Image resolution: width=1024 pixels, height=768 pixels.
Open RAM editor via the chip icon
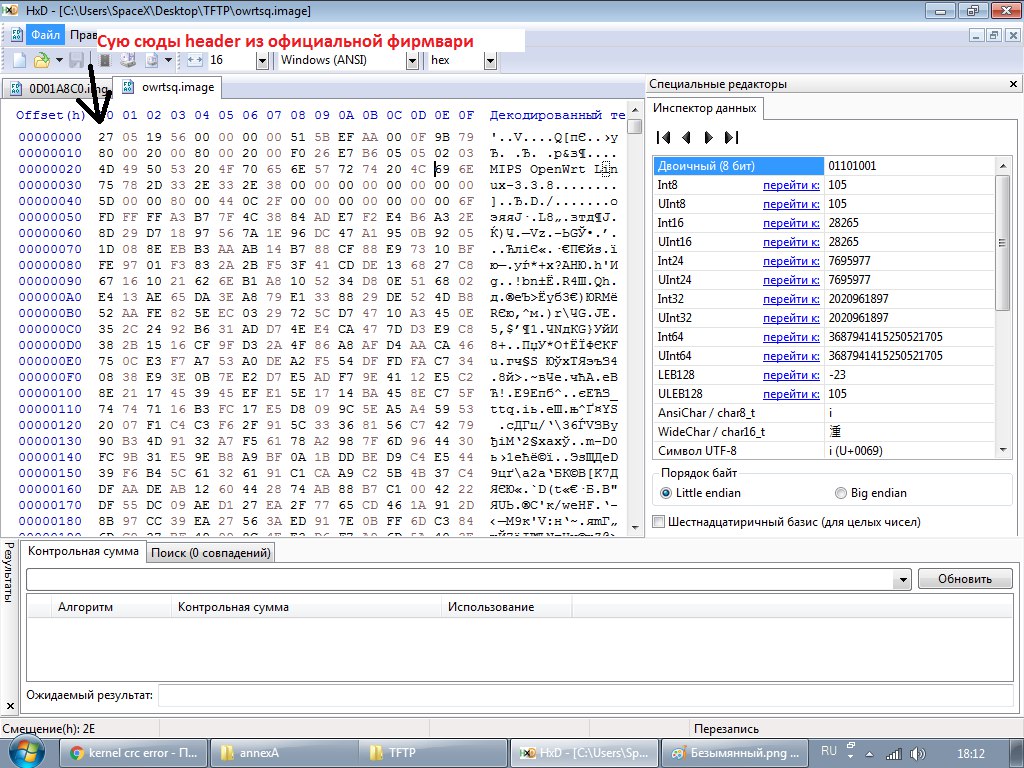104,60
